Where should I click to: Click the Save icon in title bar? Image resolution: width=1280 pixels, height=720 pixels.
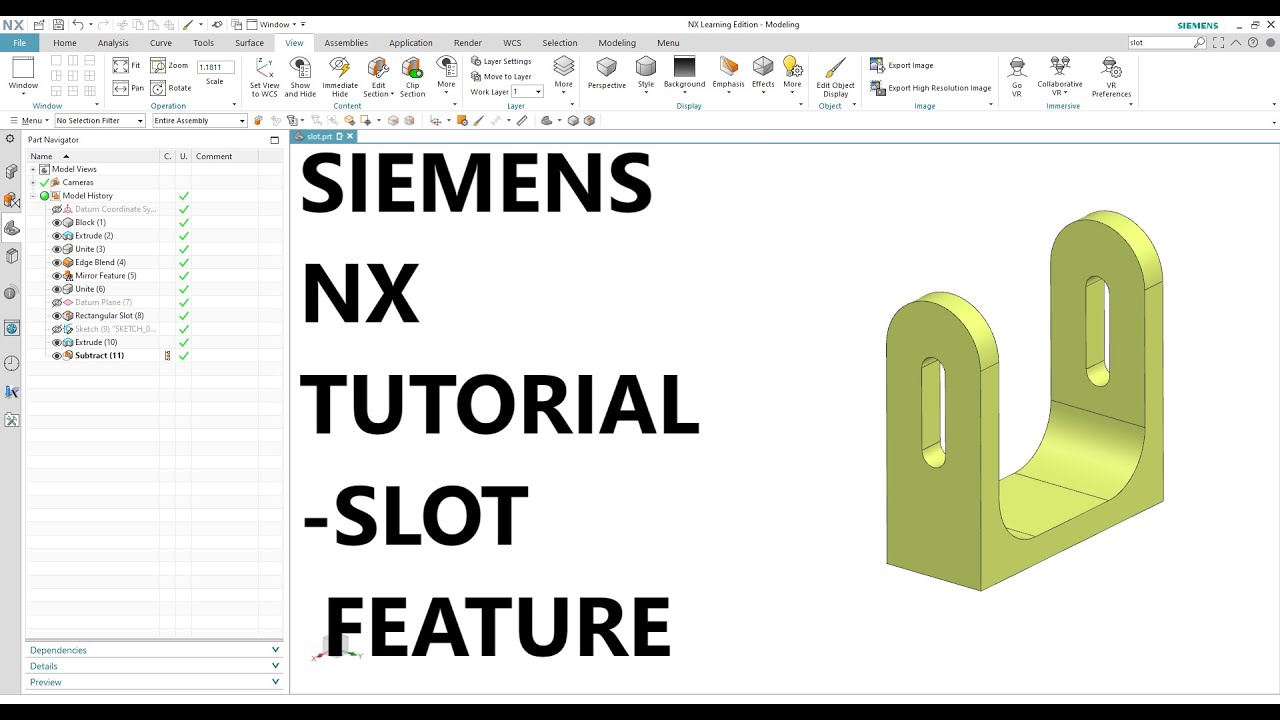pos(58,24)
